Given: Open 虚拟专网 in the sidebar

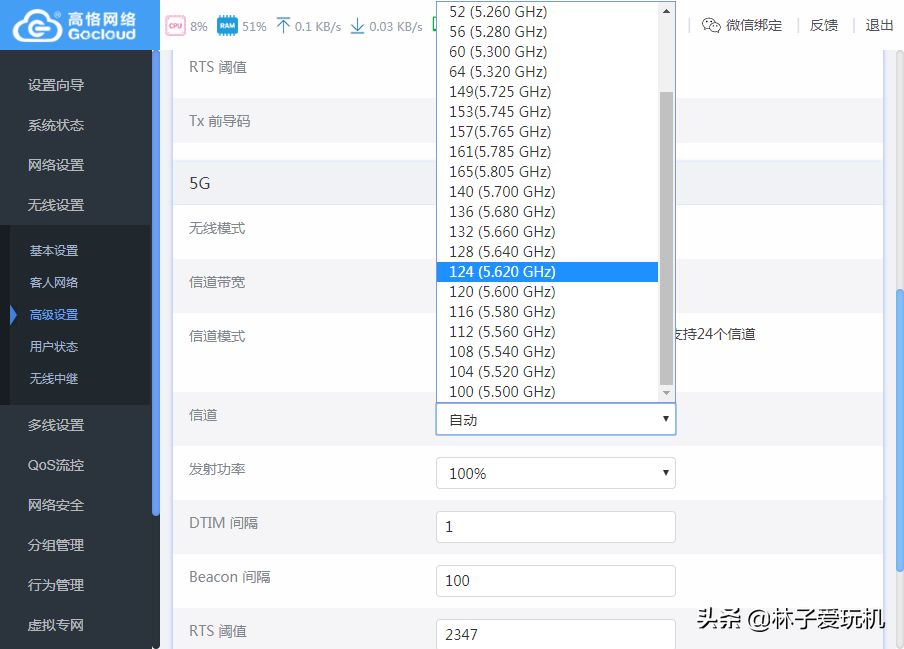Looking at the screenshot, I should pyautogui.click(x=56, y=625).
